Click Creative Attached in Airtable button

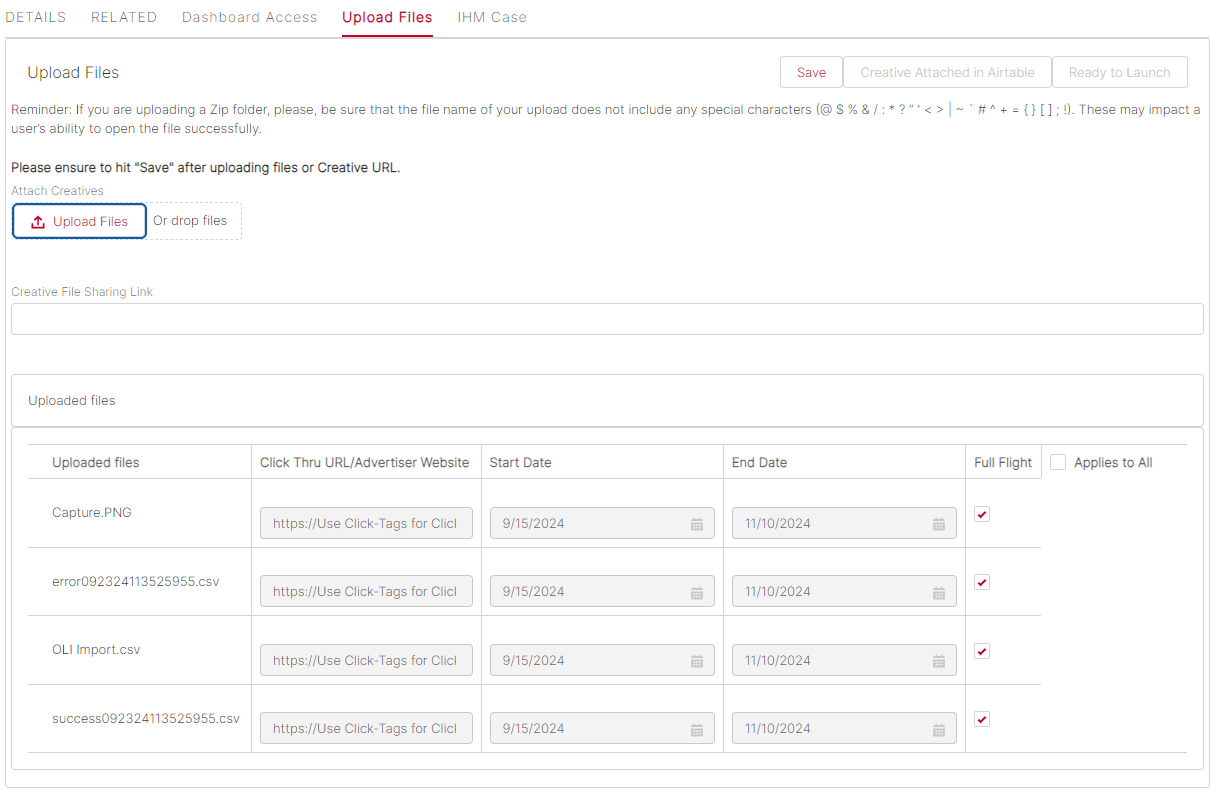947,72
